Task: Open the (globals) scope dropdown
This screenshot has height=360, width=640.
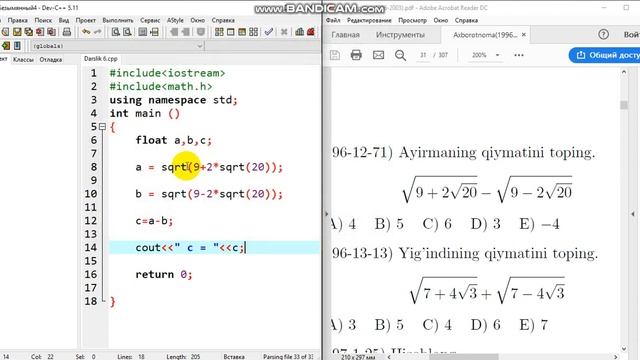Action: 200,46
